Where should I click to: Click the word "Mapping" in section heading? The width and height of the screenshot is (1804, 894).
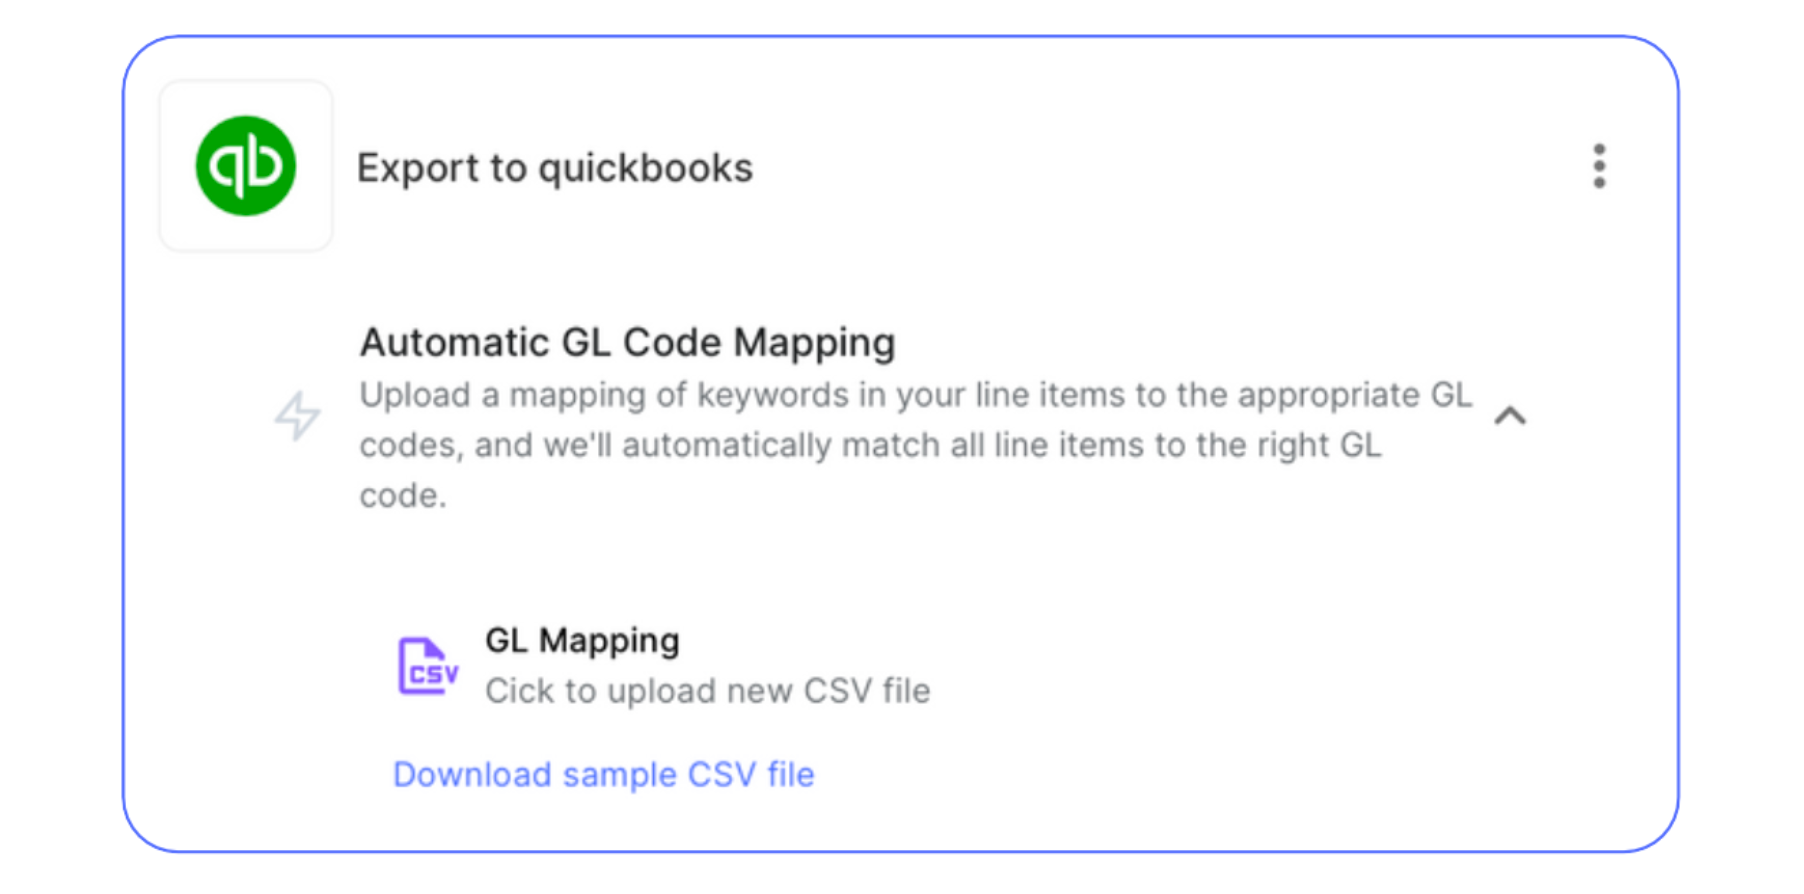[x=814, y=343]
